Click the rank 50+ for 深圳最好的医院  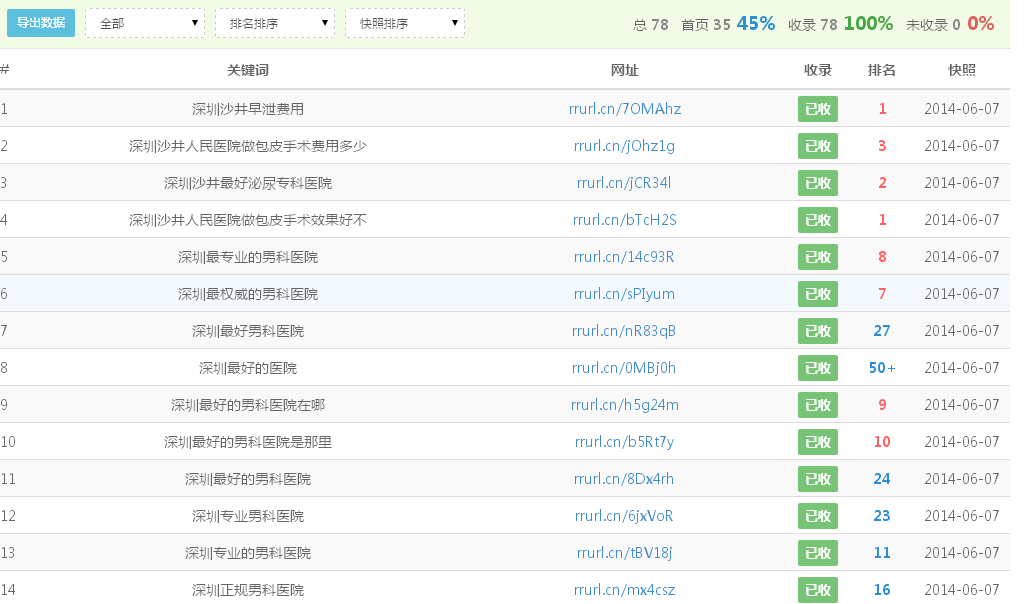882,367
